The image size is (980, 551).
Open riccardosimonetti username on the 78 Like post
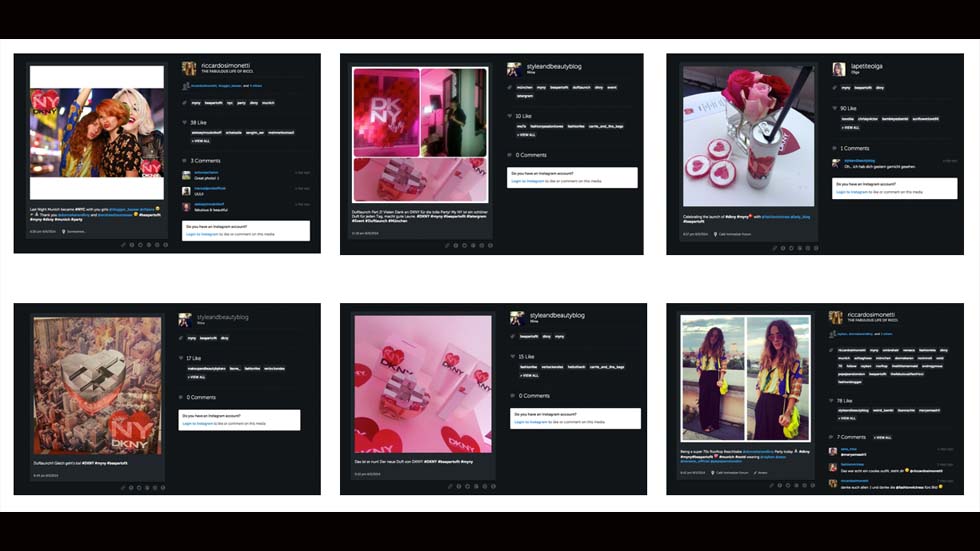(871, 314)
